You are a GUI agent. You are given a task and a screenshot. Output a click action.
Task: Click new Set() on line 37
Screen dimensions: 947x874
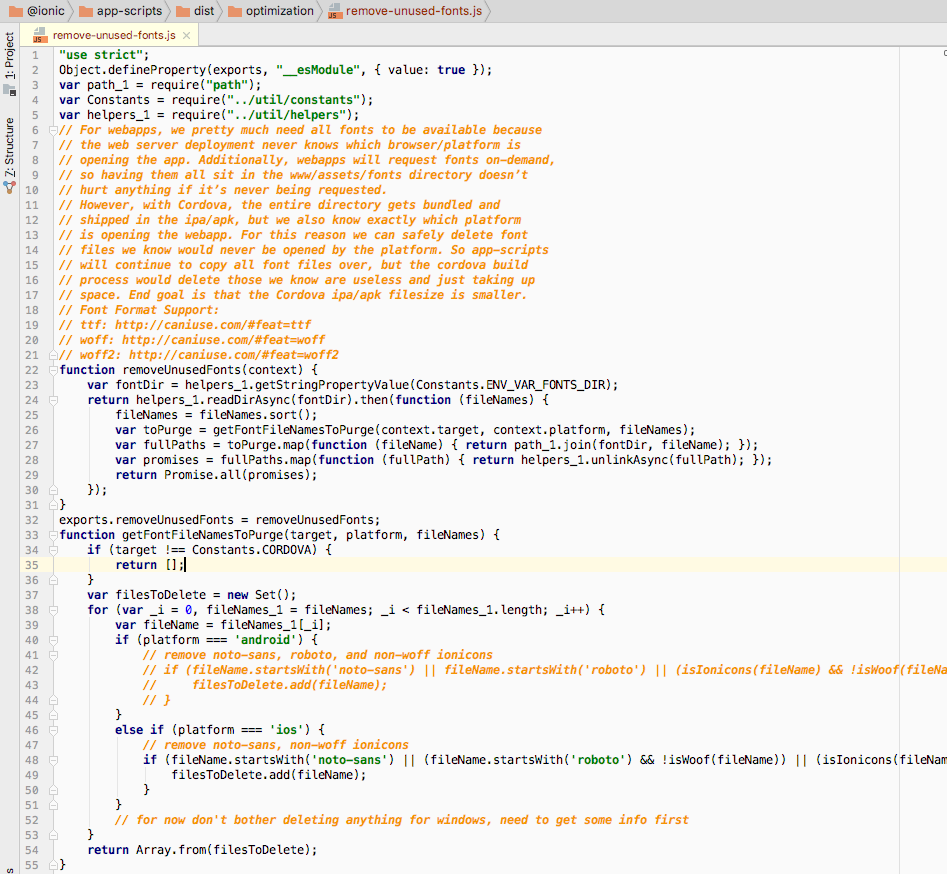click(258, 595)
